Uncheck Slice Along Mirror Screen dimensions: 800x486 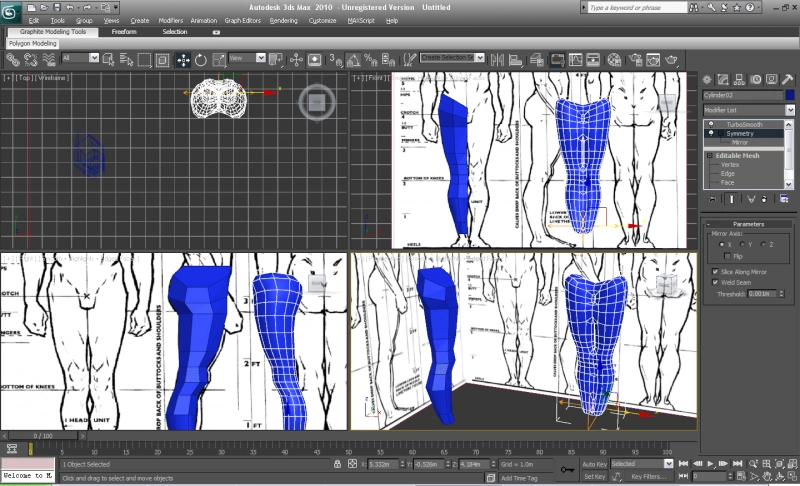click(x=715, y=271)
